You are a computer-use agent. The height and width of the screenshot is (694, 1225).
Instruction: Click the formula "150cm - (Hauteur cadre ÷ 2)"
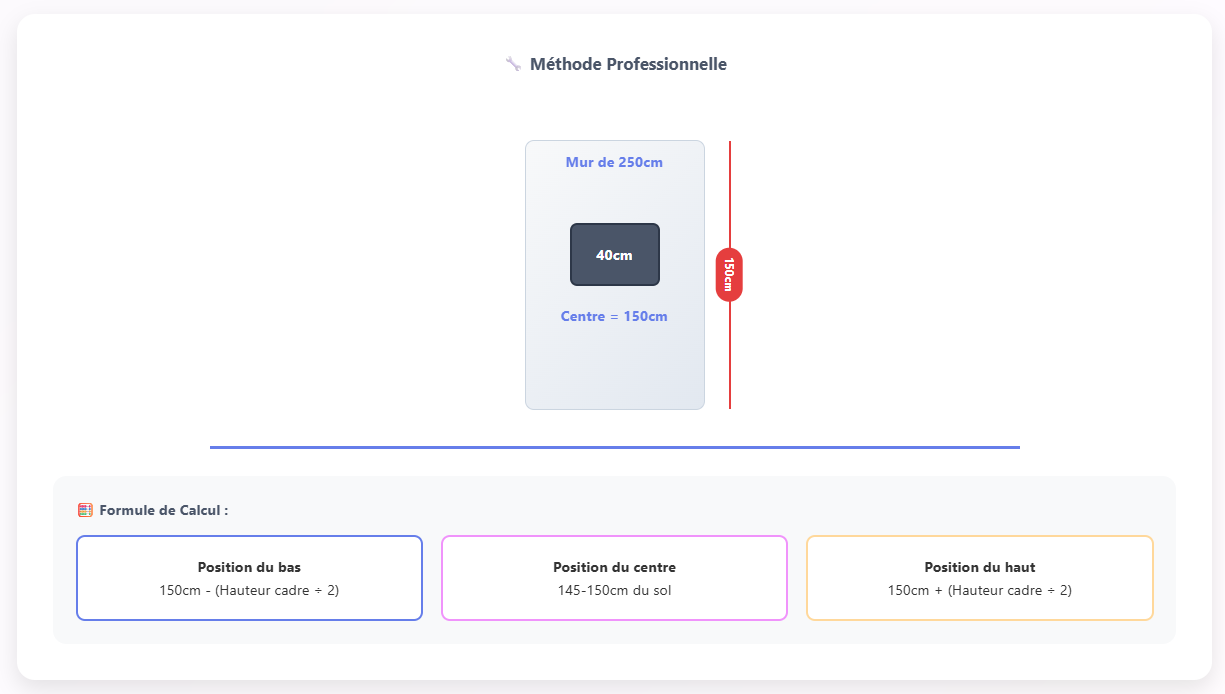point(249,590)
